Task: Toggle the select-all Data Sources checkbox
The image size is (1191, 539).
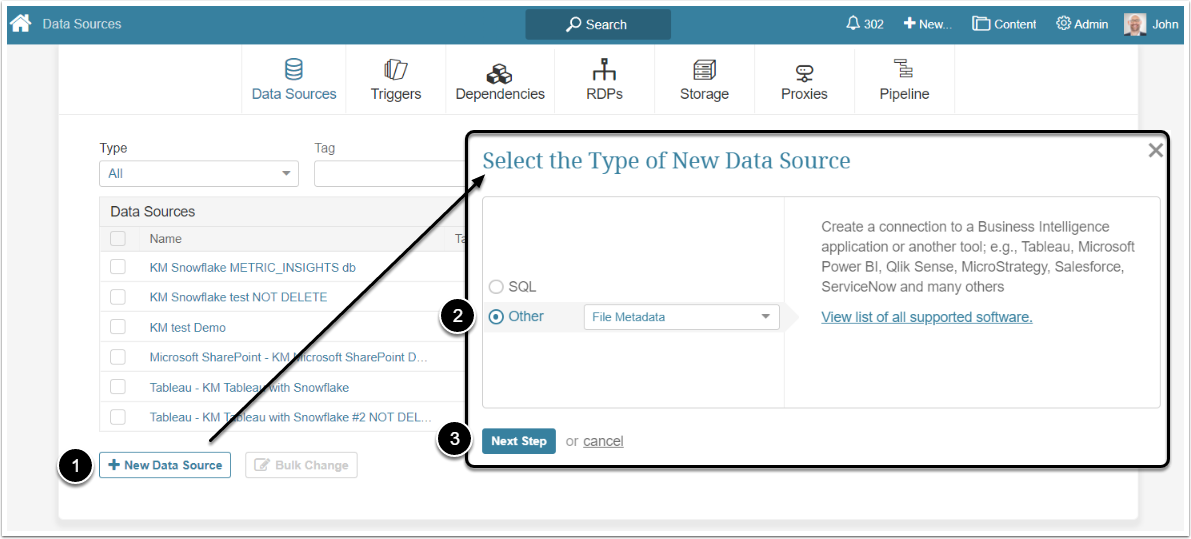Action: coord(118,239)
